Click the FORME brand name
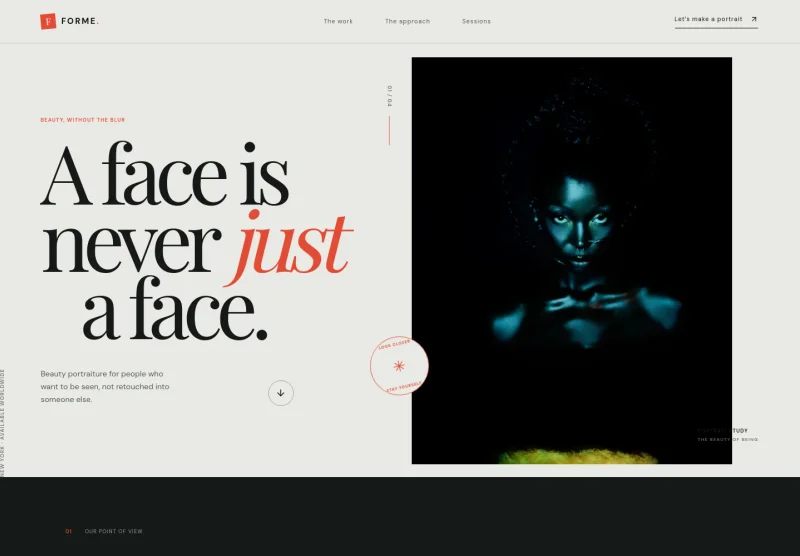 [80, 21]
